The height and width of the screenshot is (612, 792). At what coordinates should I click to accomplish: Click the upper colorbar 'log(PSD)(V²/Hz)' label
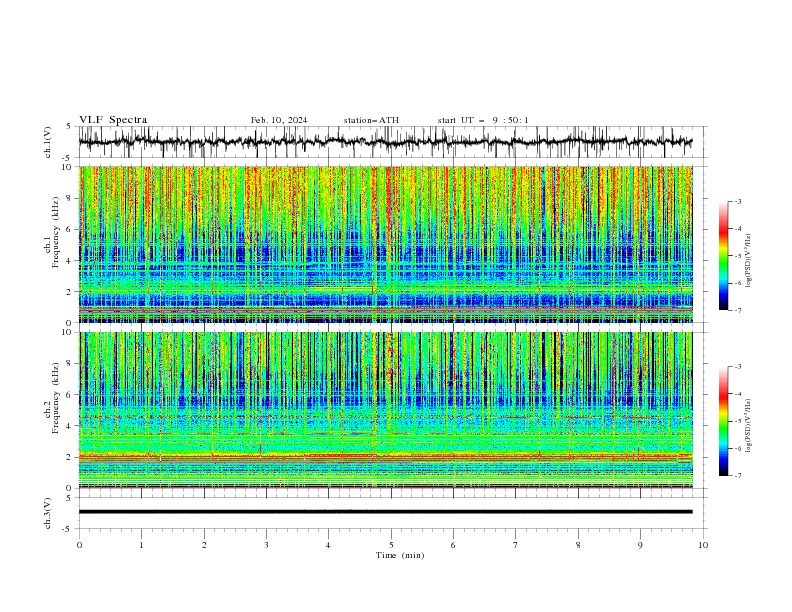pos(749,261)
